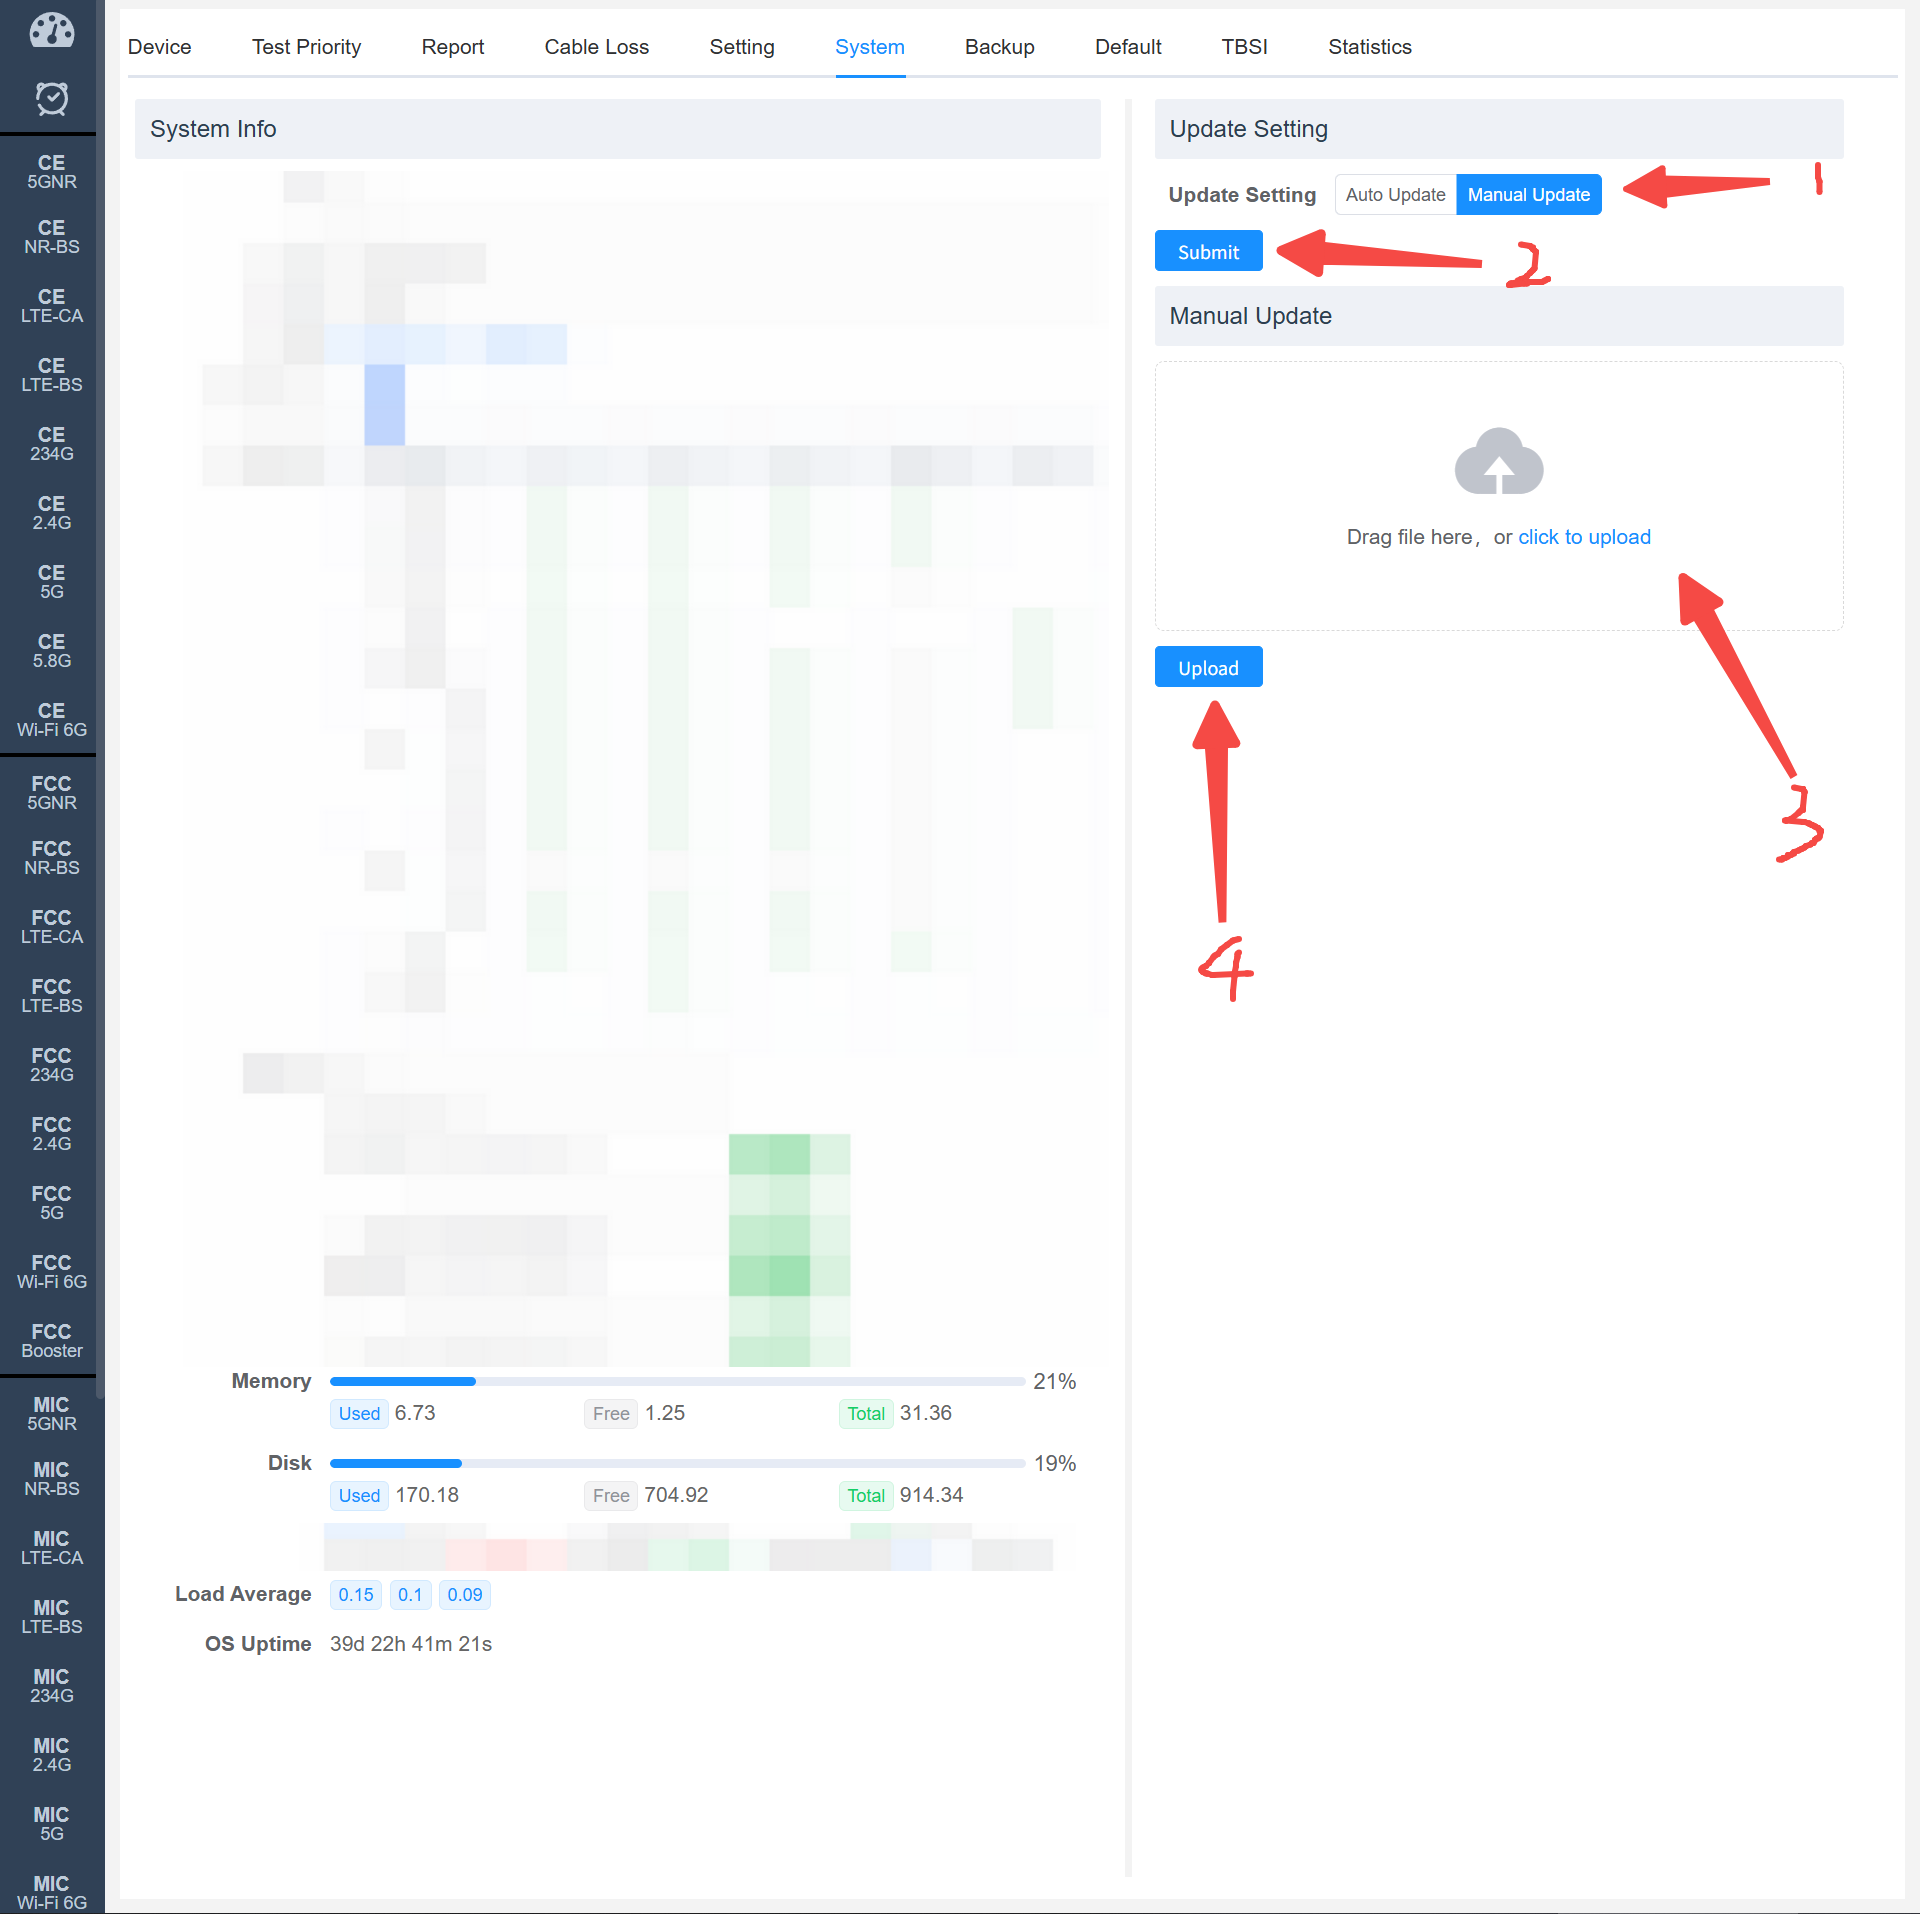Go to the Backup tab
Viewport: 1920px width, 1914px height.
999,47
